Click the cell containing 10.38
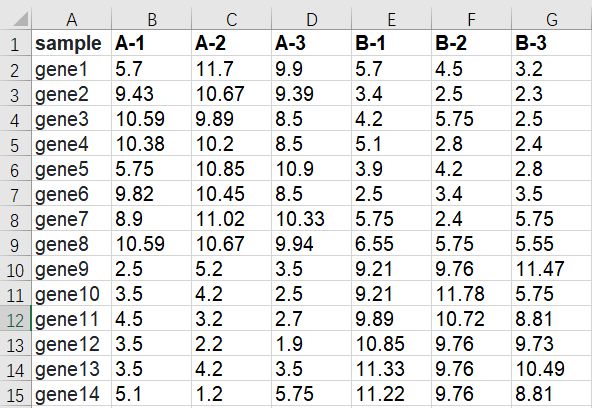Image resolution: width=592 pixels, height=408 pixels. click(x=151, y=143)
